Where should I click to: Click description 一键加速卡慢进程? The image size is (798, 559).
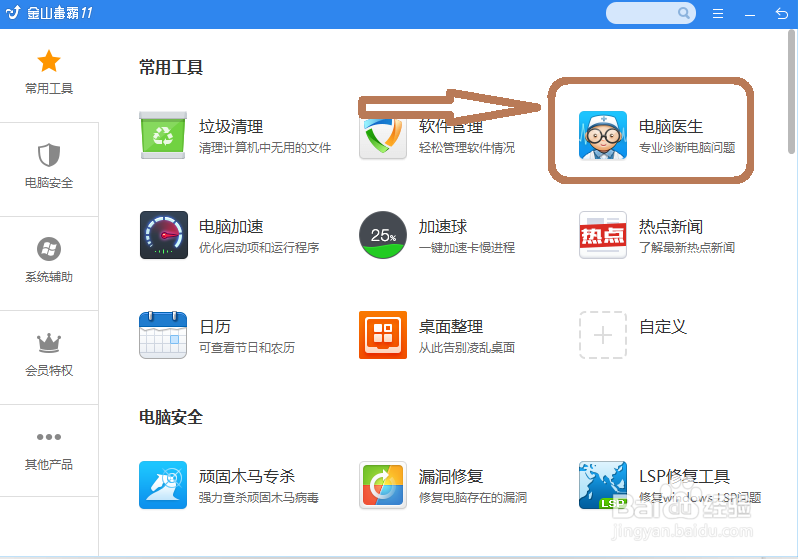pos(467,247)
